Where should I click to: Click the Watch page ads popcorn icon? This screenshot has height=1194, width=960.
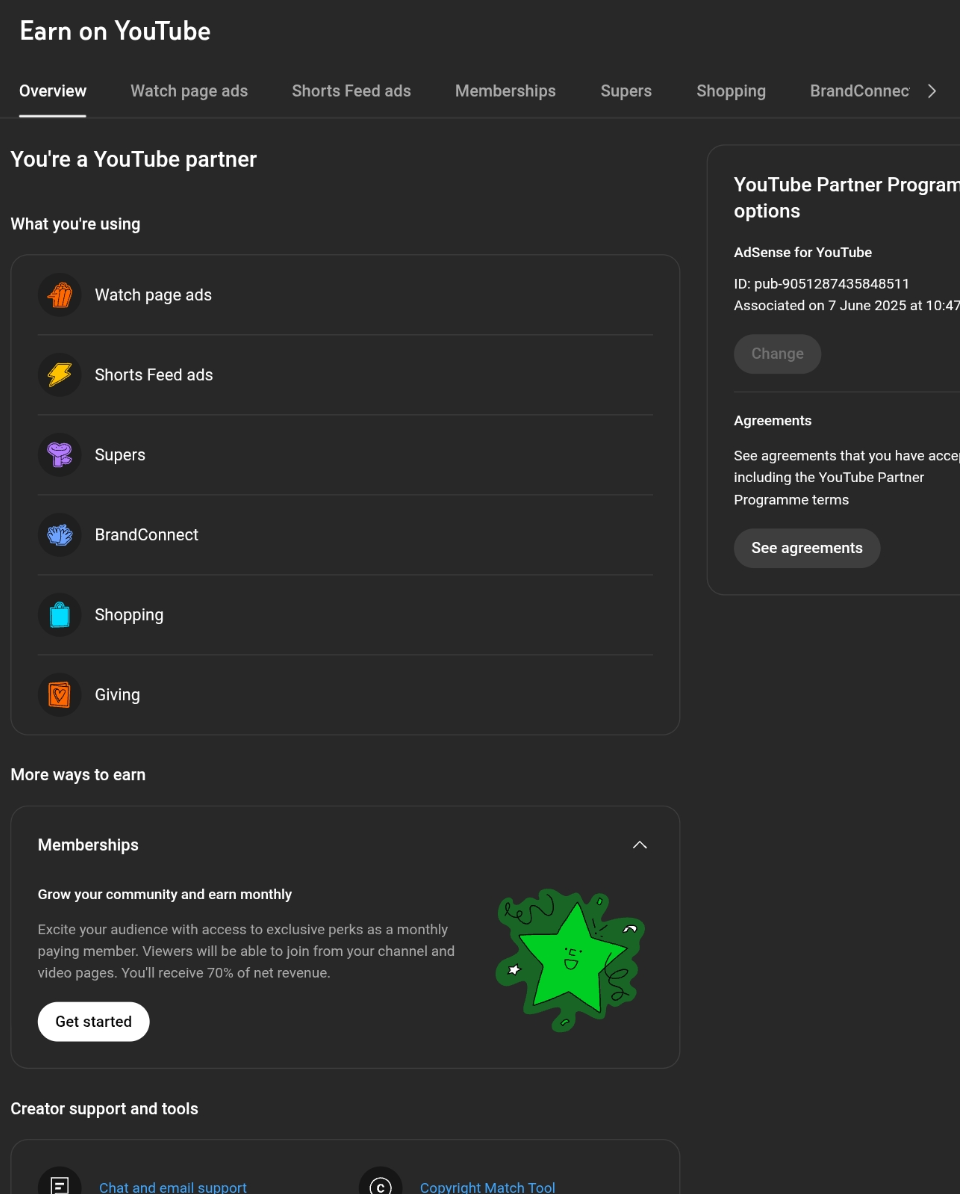[59, 295]
